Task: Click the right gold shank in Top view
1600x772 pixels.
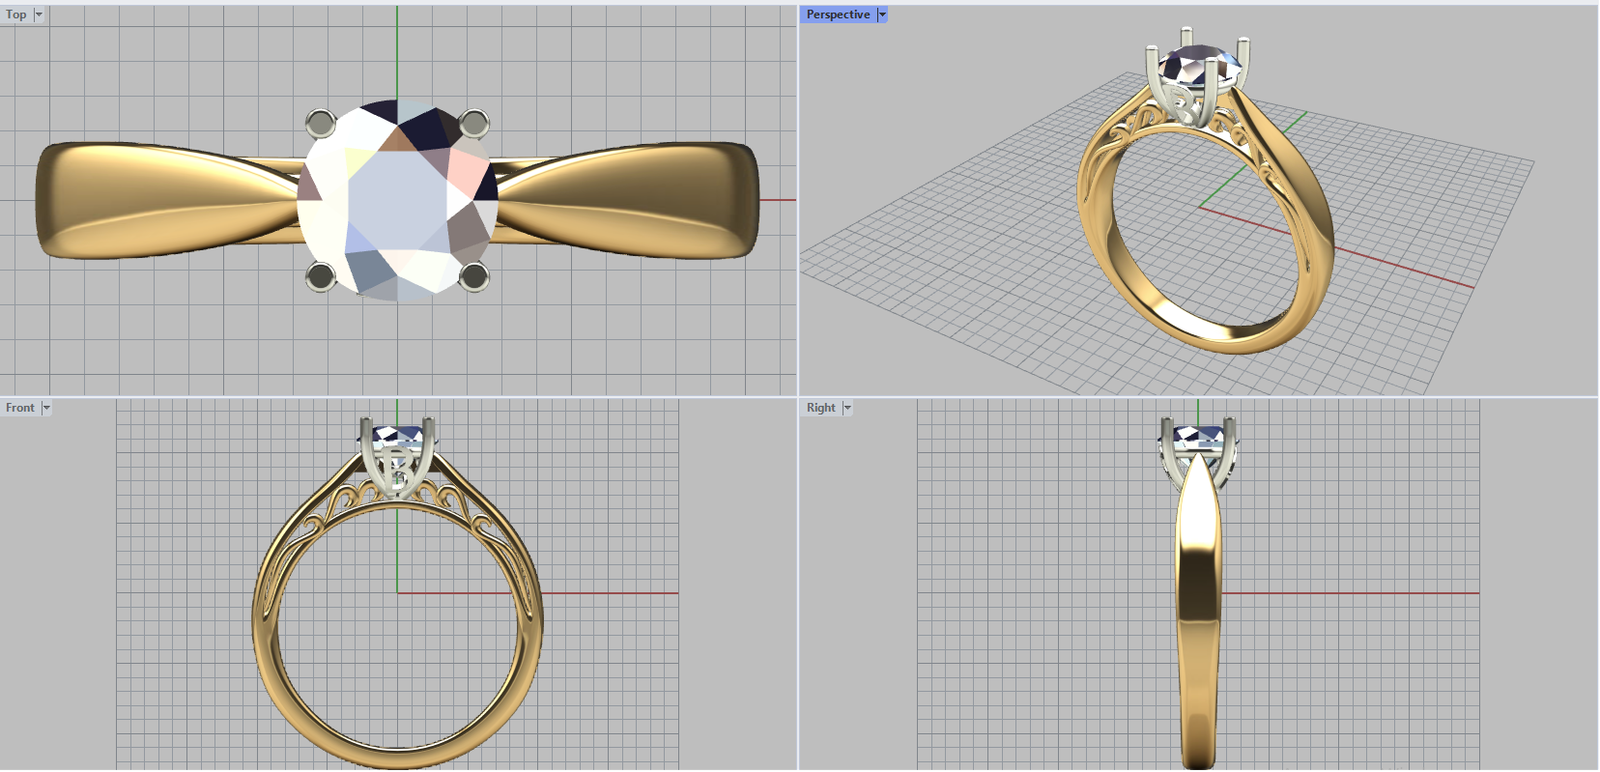Action: [640, 200]
